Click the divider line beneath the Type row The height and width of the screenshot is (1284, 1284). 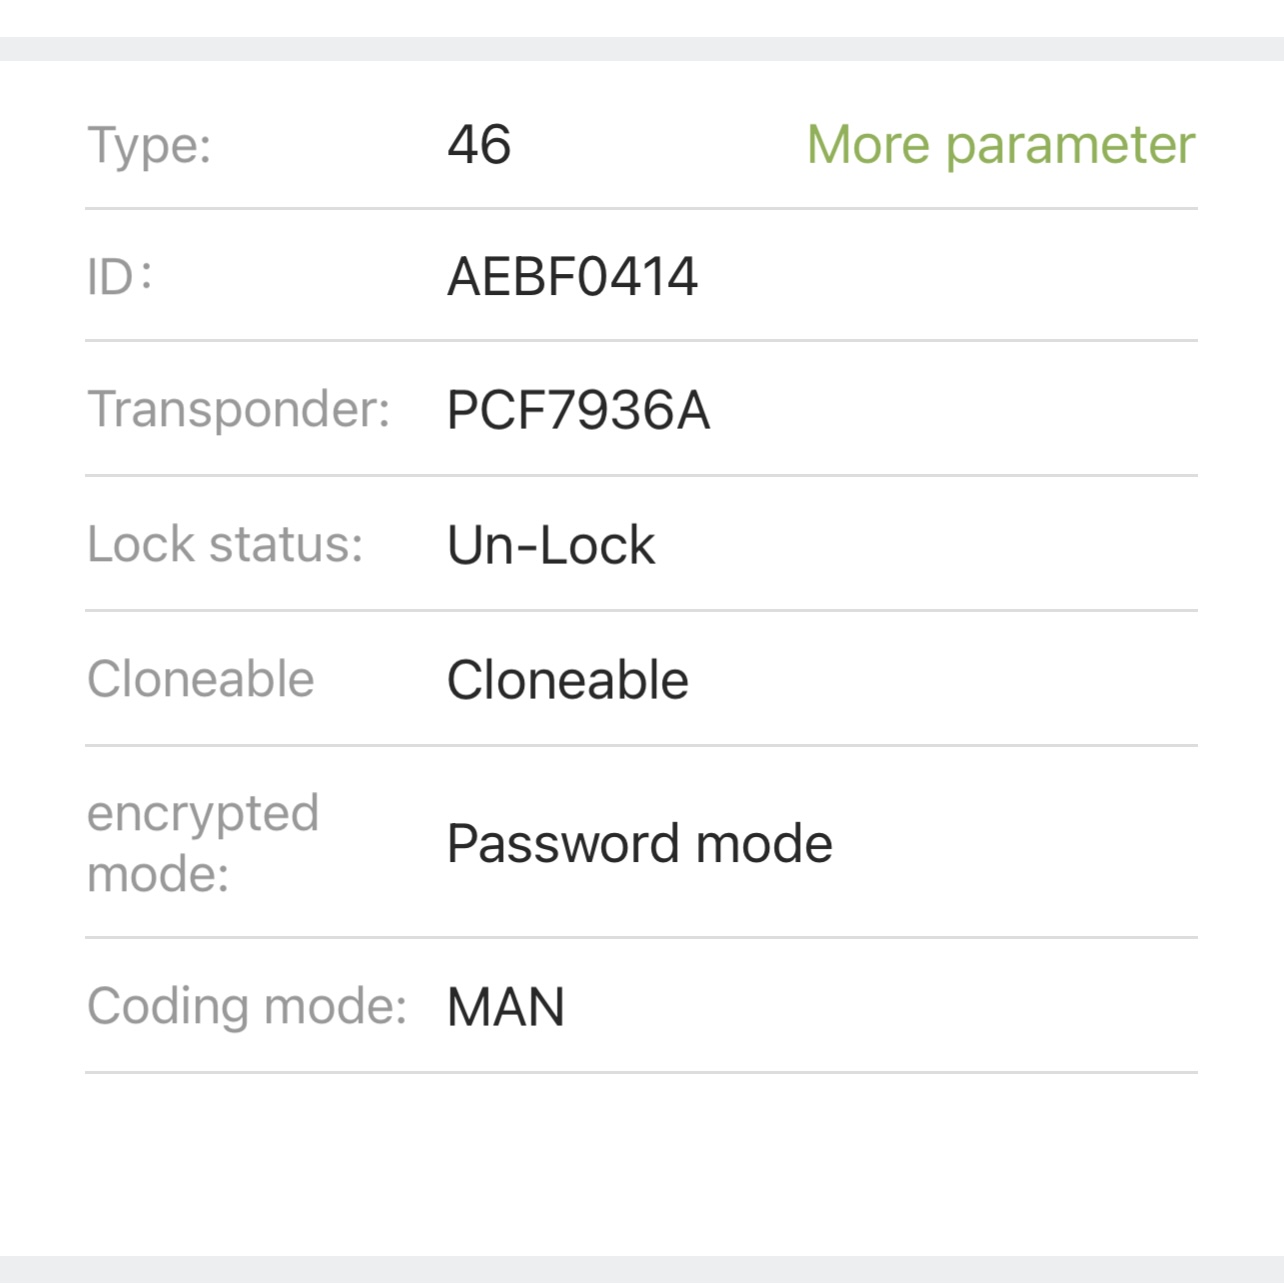pyautogui.click(x=642, y=209)
